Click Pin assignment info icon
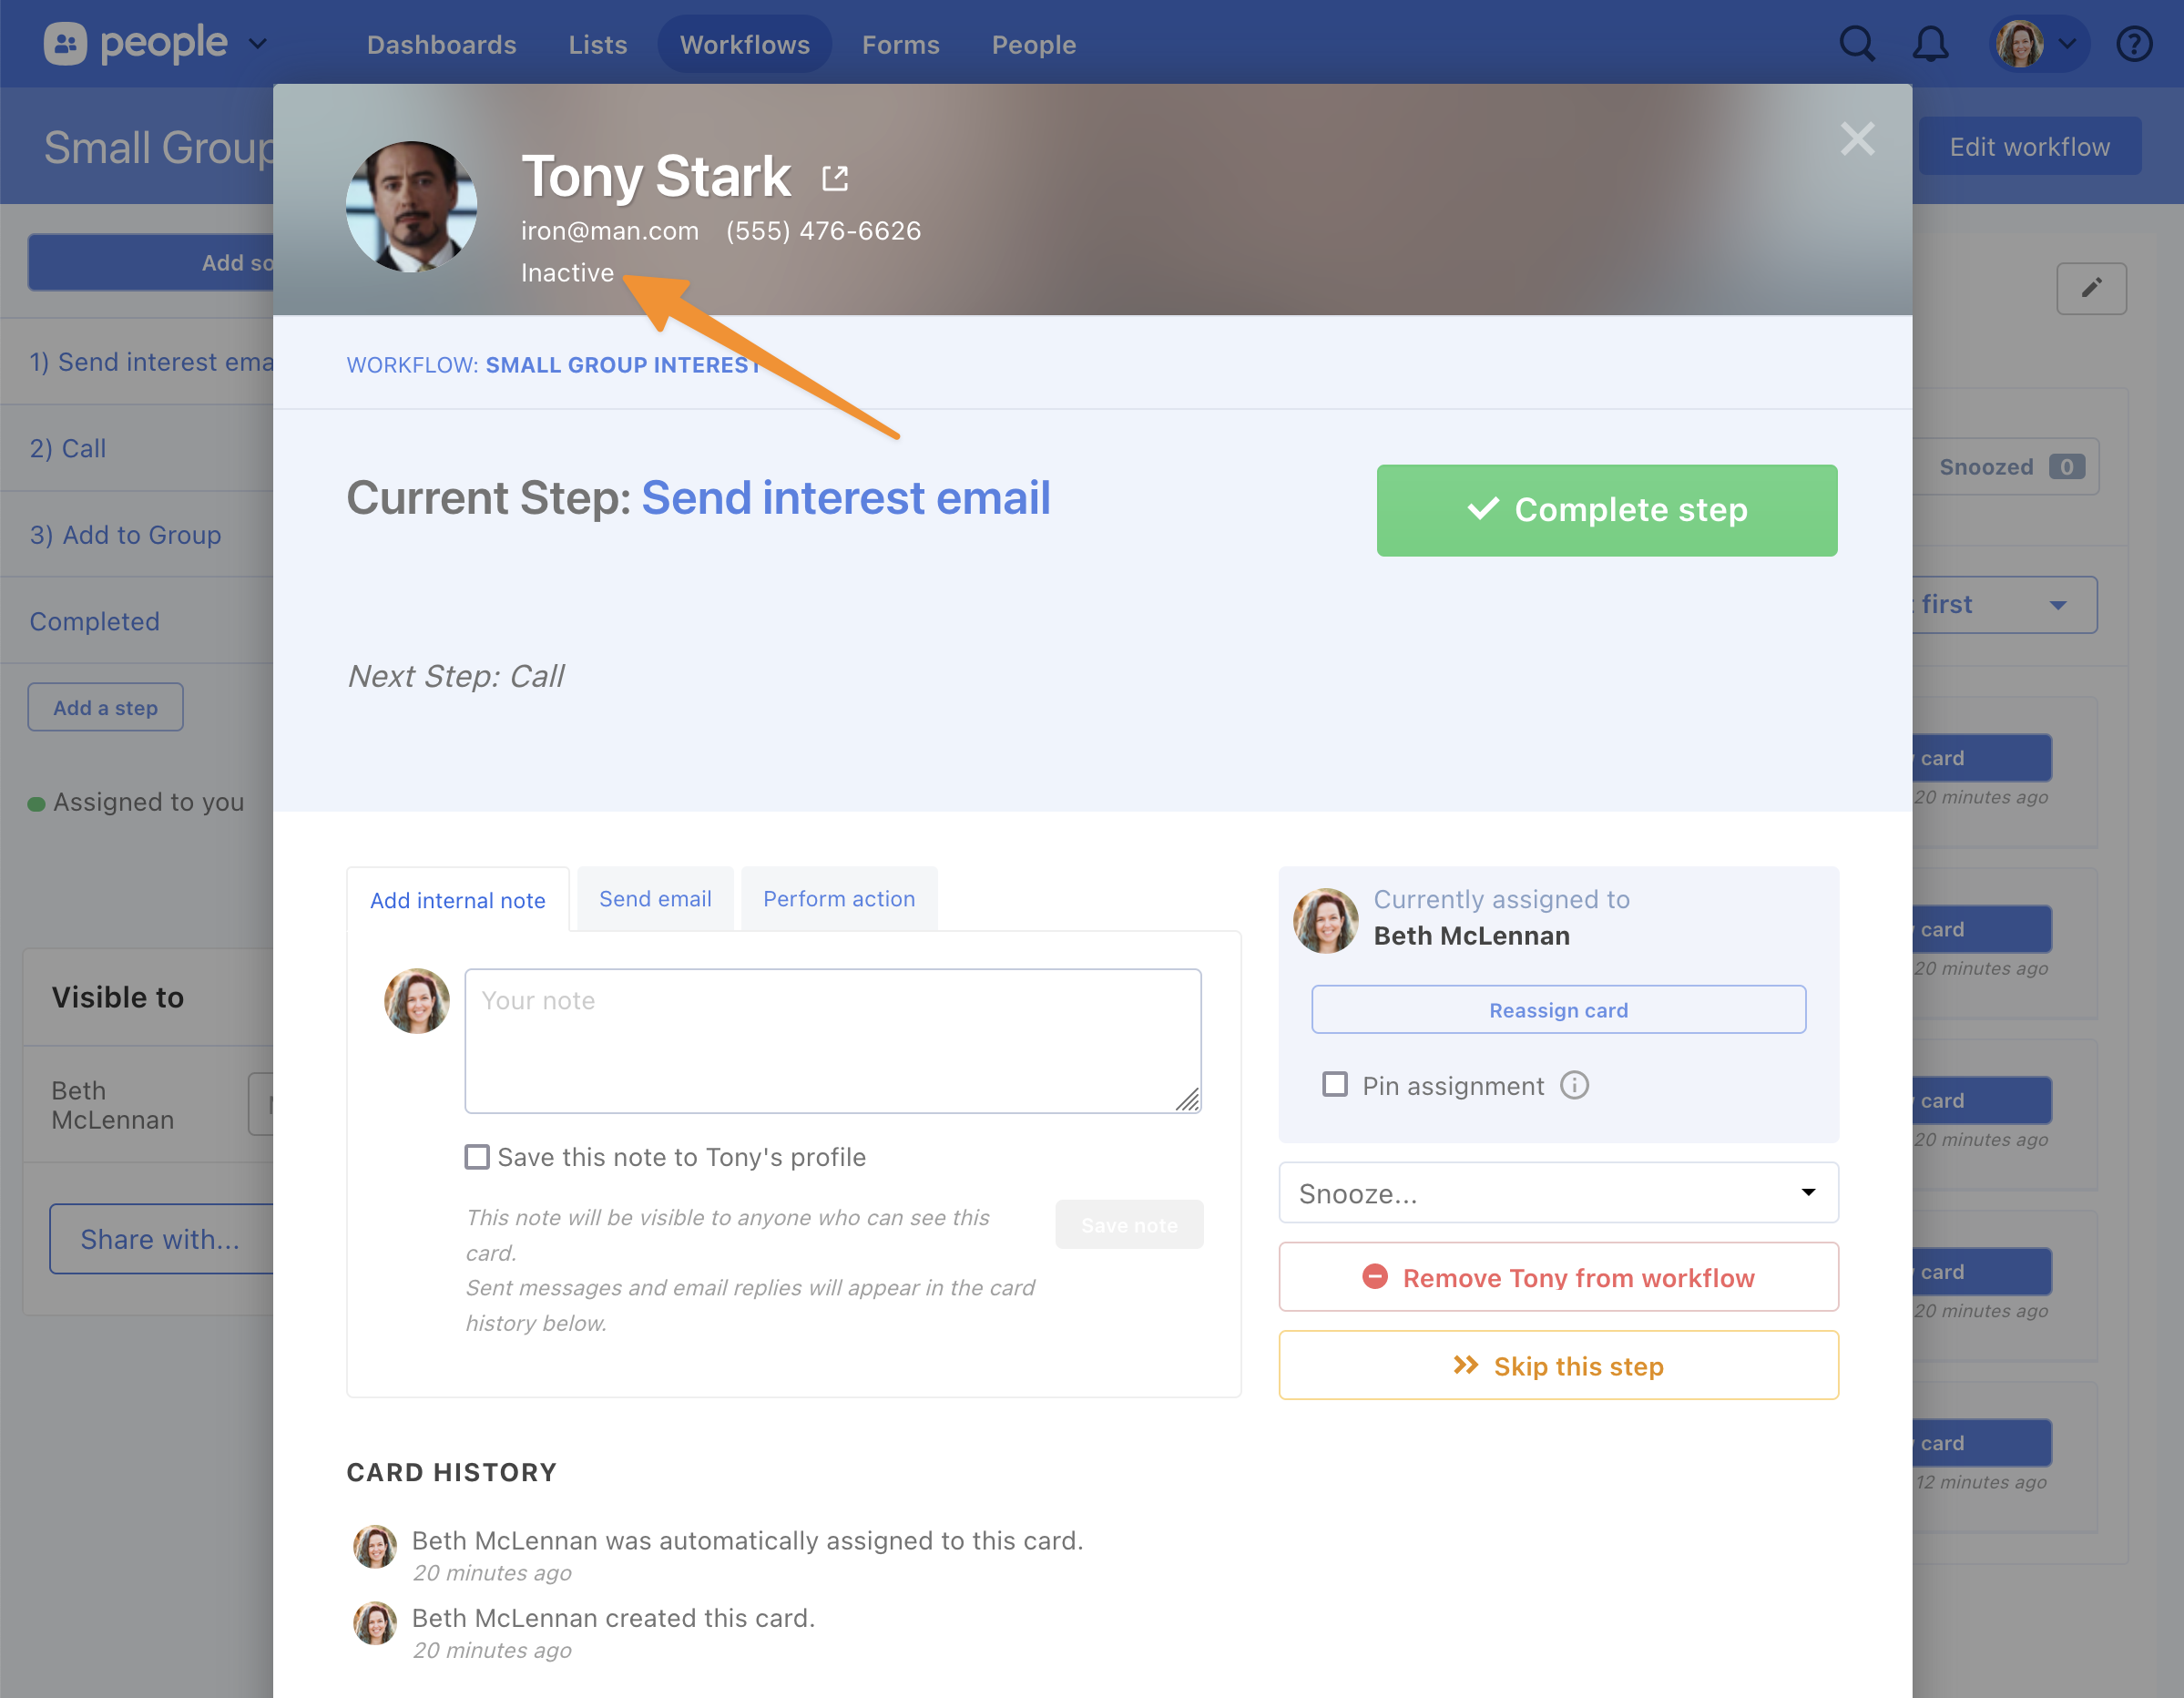The image size is (2184, 1698). point(1574,1085)
